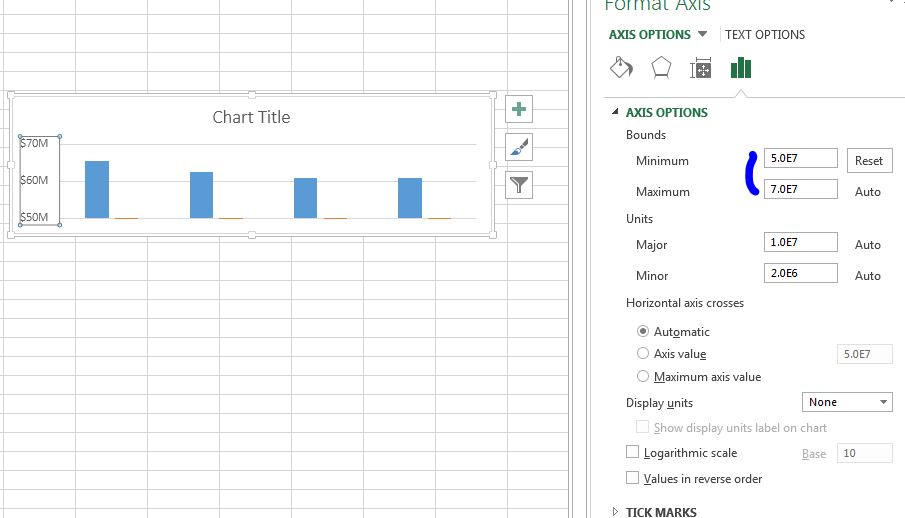Expand the Tick Marks section
The image size is (905, 518).
tap(660, 511)
